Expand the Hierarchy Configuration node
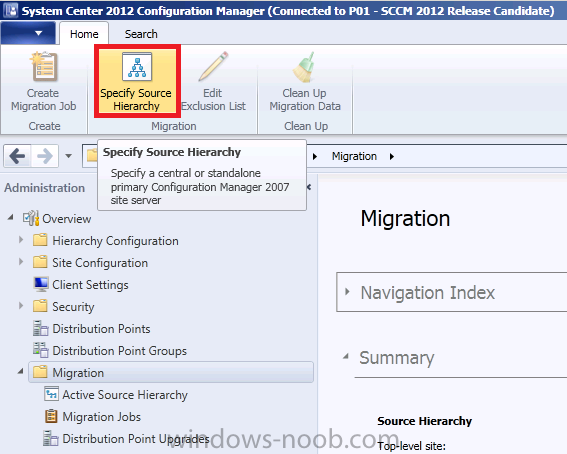567x454 pixels. click(x=21, y=240)
